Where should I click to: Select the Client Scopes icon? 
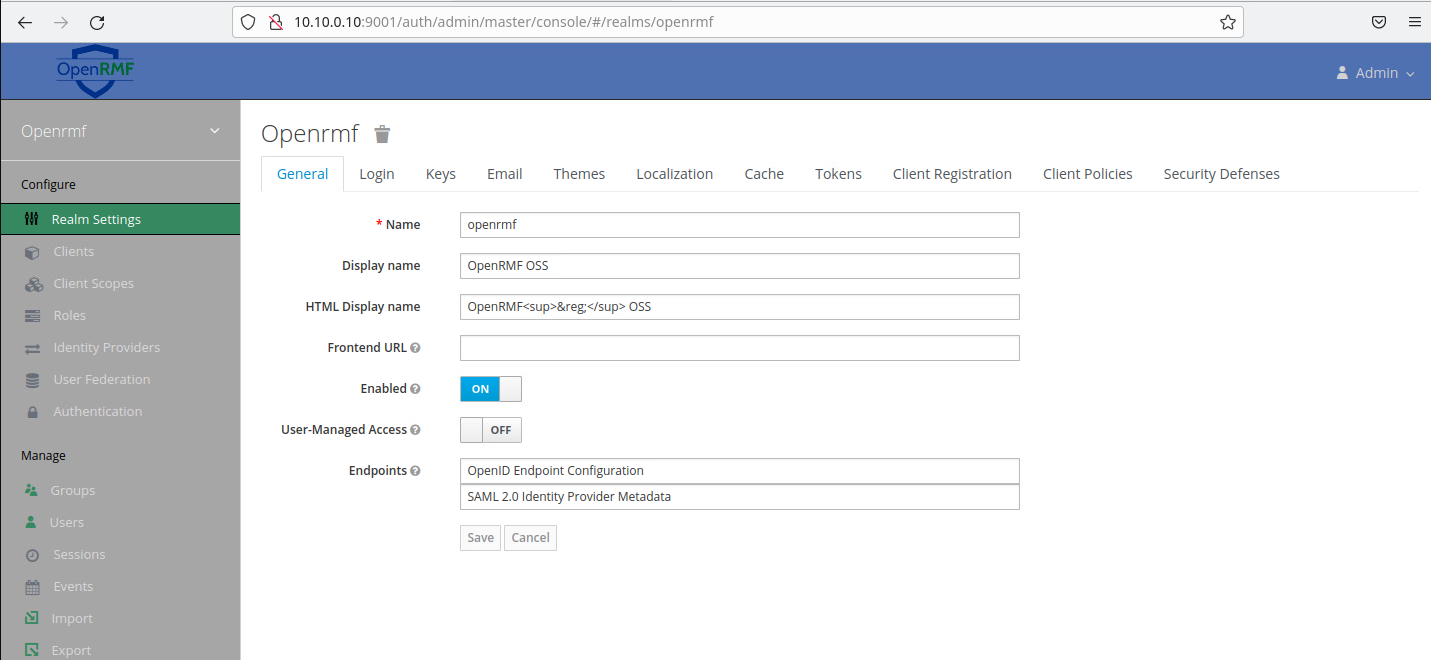31,283
